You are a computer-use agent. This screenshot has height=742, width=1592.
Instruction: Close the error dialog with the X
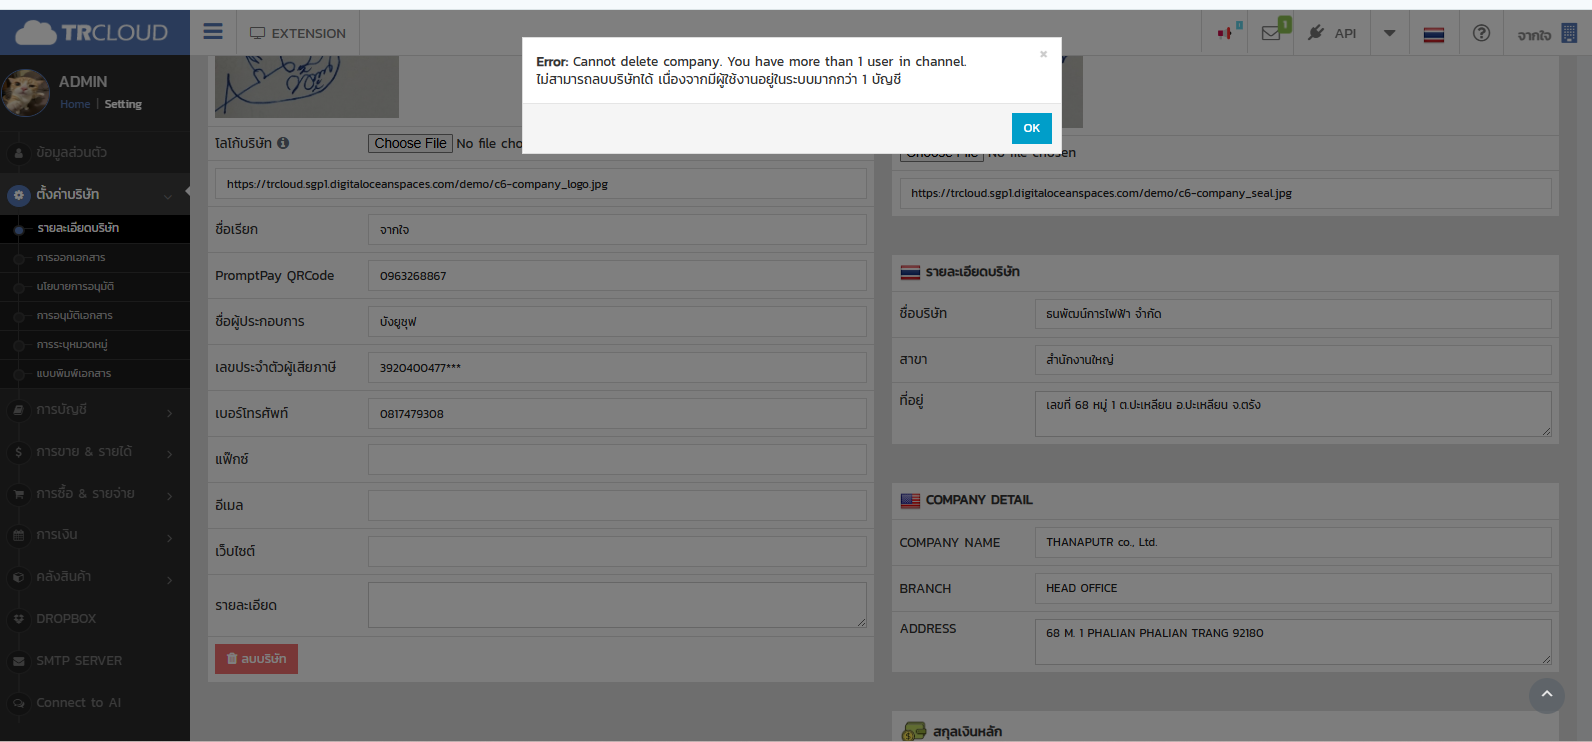[x=1043, y=55]
